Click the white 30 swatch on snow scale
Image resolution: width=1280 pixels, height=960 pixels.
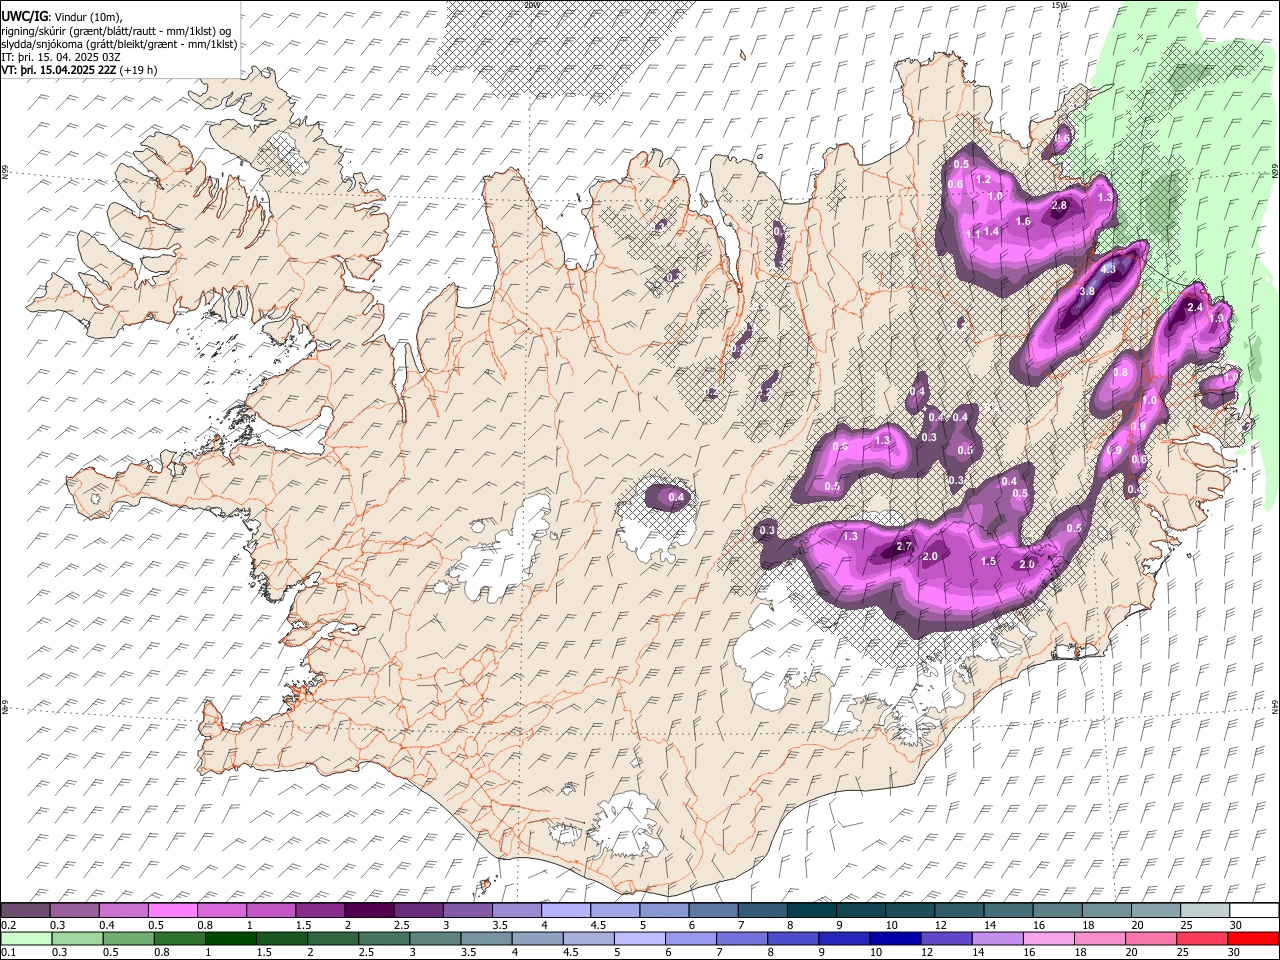[1253, 910]
